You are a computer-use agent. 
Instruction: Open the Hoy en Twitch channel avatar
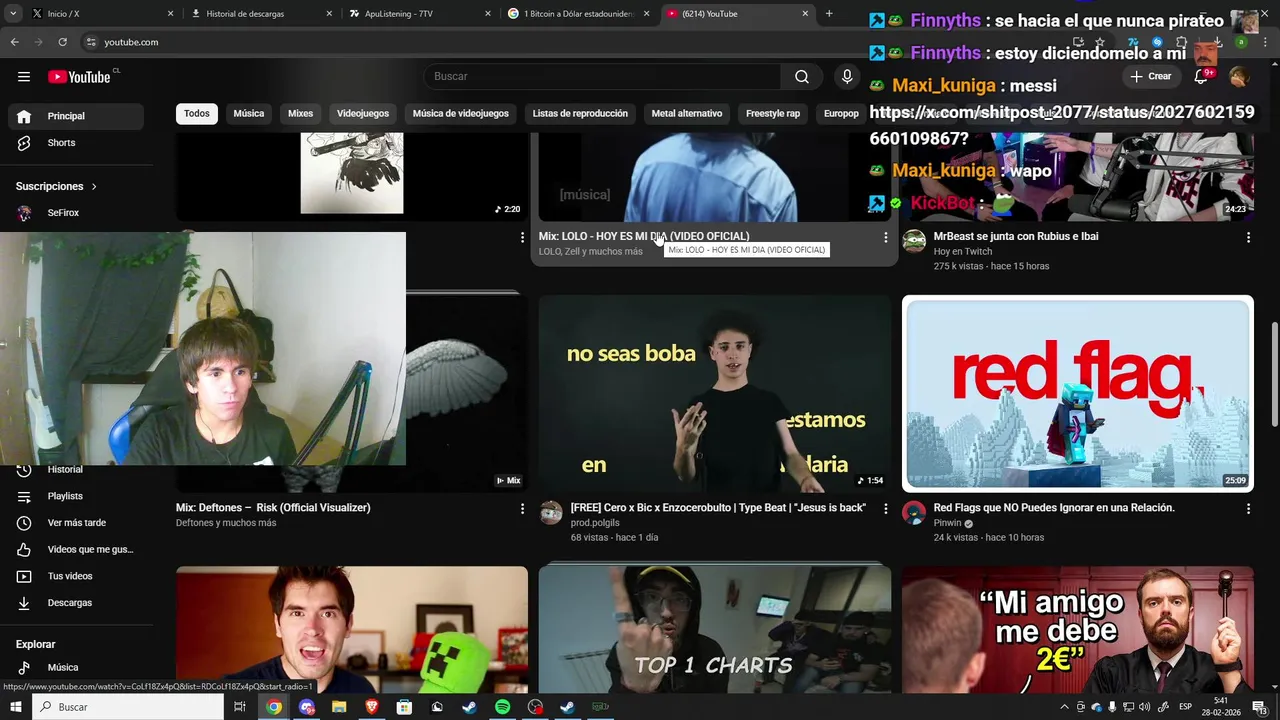pos(914,241)
